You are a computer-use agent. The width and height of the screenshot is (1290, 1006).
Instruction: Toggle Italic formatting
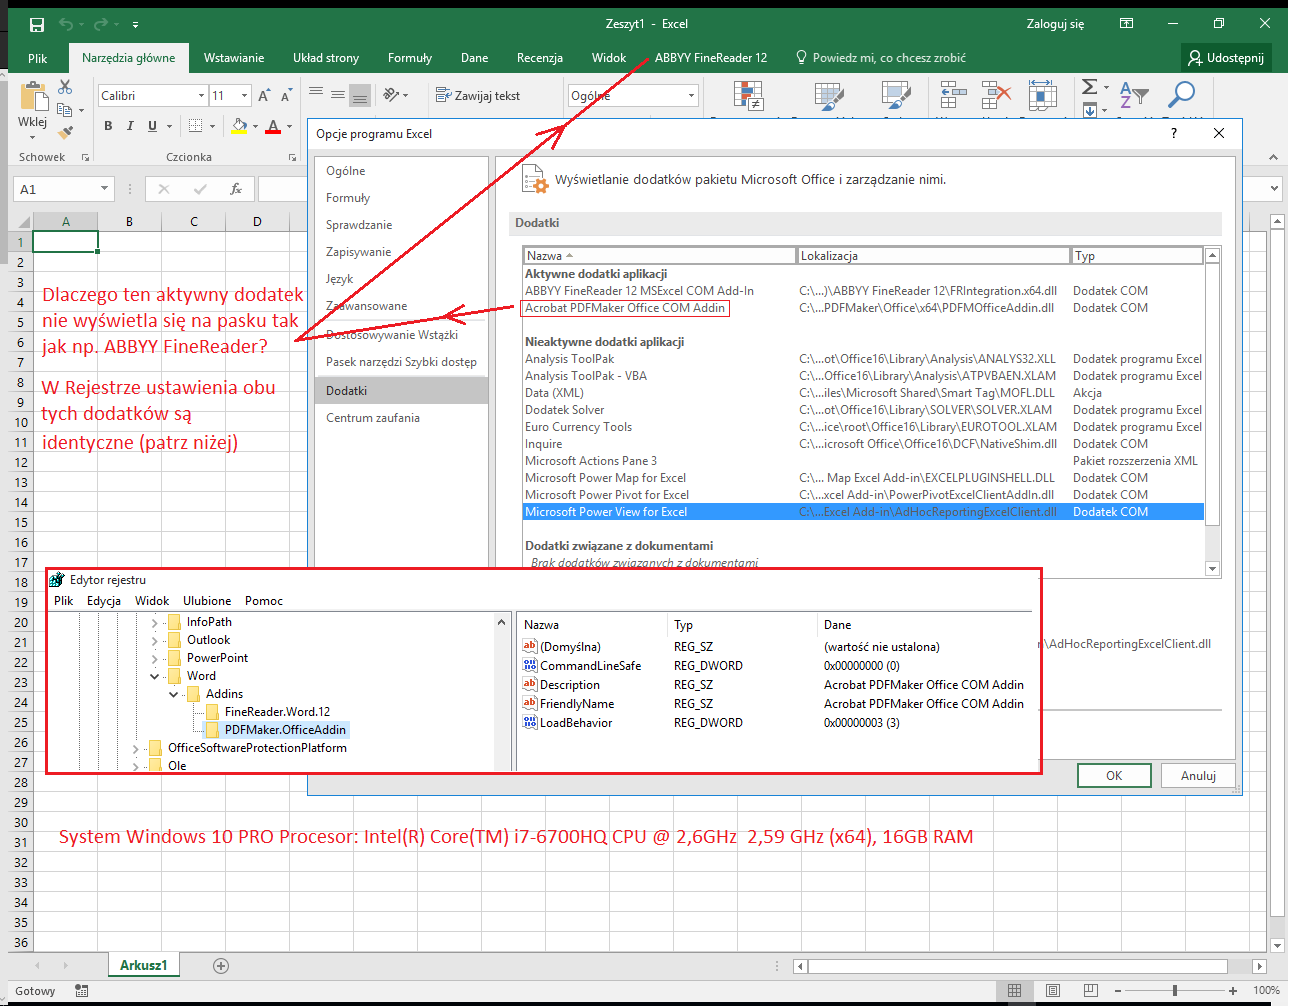[x=130, y=126]
